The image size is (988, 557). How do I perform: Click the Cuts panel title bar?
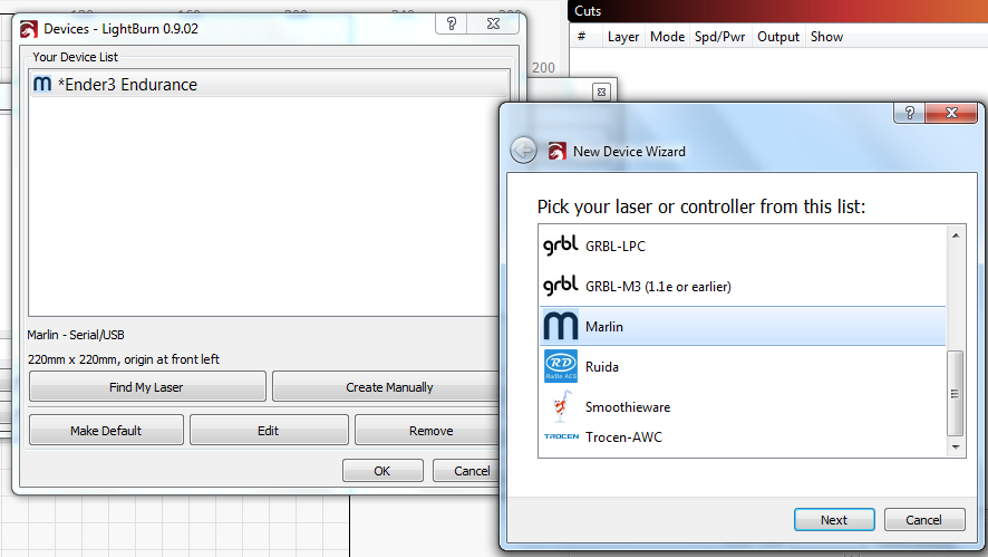point(778,11)
